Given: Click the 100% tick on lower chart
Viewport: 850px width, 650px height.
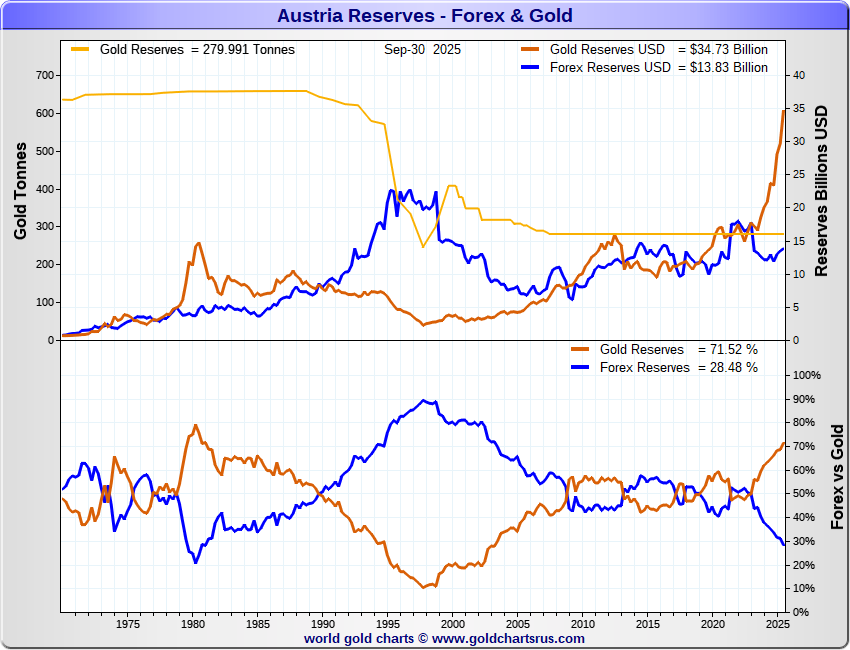Looking at the screenshot, I should point(807,375).
